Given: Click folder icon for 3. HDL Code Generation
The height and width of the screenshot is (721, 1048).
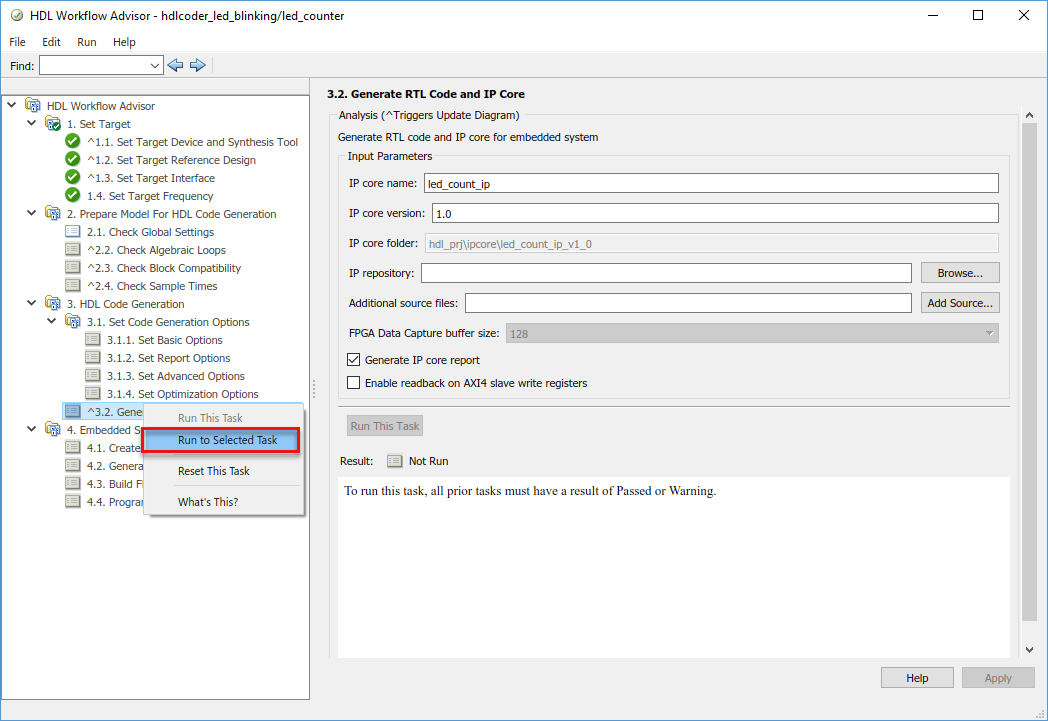Looking at the screenshot, I should coord(53,303).
